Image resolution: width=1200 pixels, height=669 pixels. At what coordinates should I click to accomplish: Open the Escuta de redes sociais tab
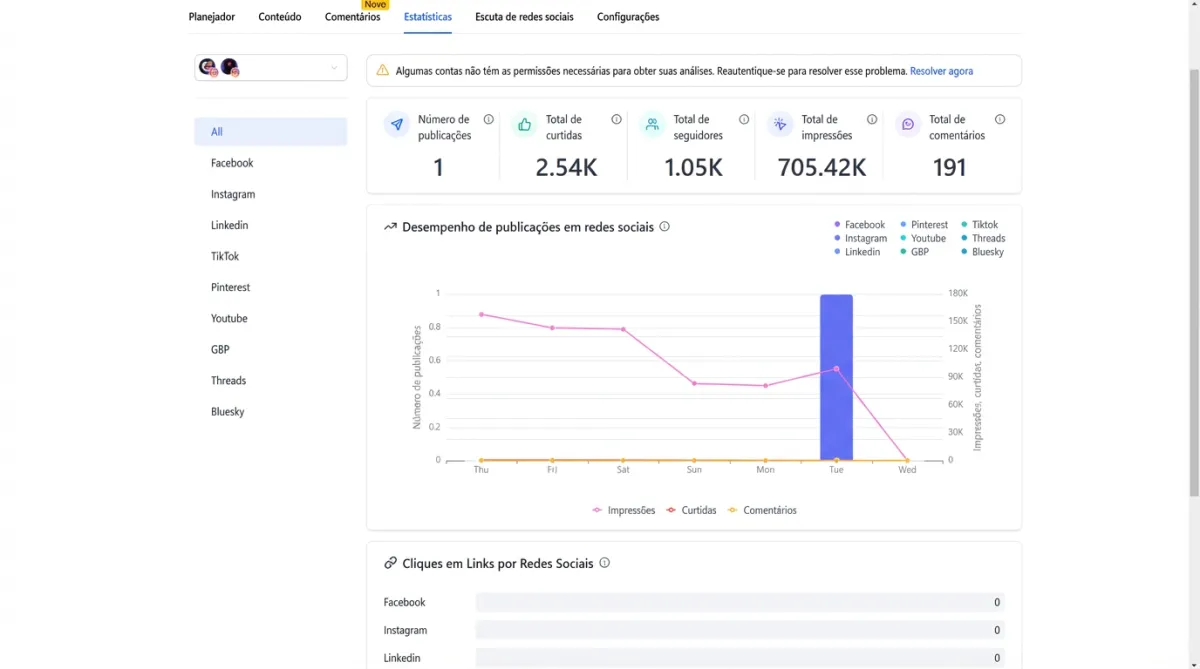pyautogui.click(x=524, y=17)
